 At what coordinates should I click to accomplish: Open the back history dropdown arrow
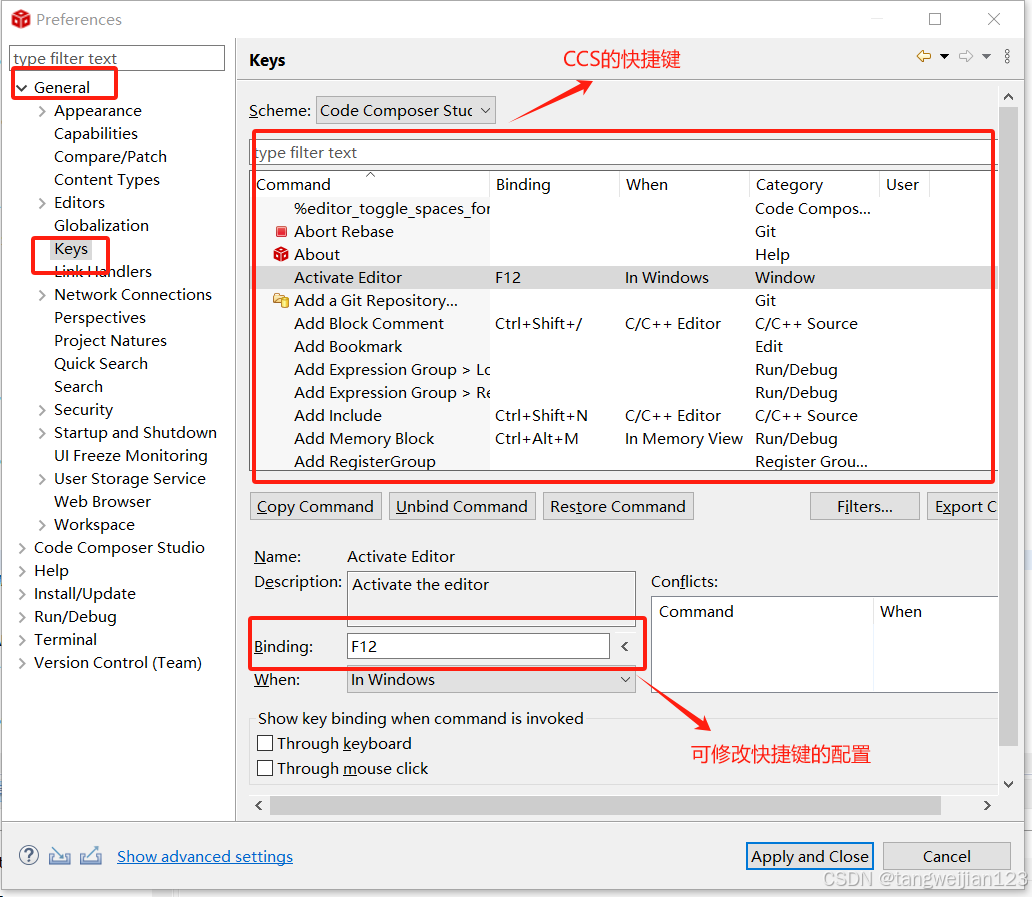tap(944, 57)
